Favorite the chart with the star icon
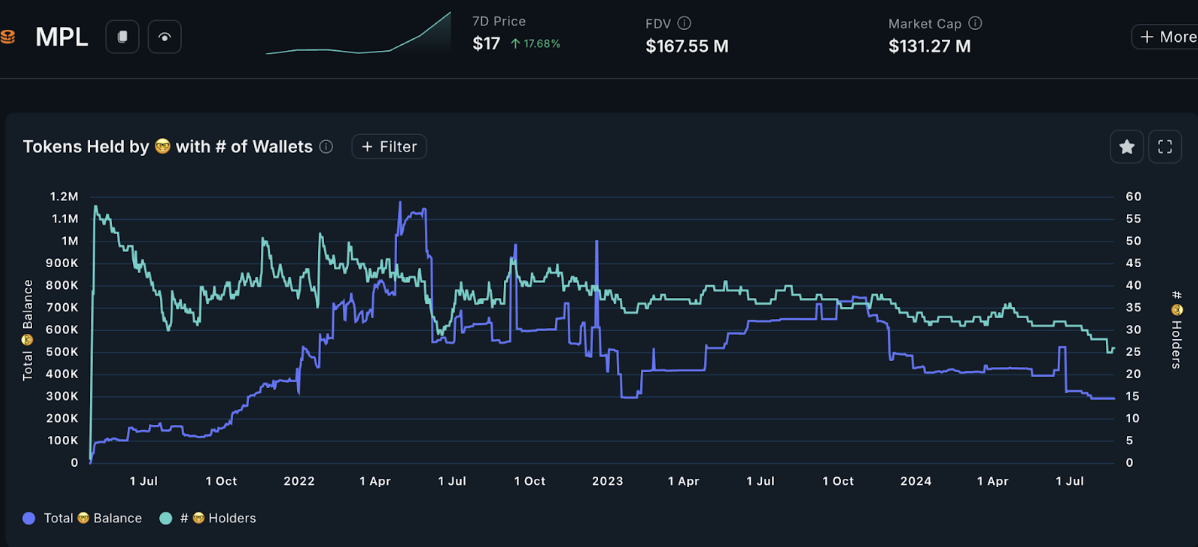Image resolution: width=1198 pixels, height=547 pixels. pos(1127,147)
